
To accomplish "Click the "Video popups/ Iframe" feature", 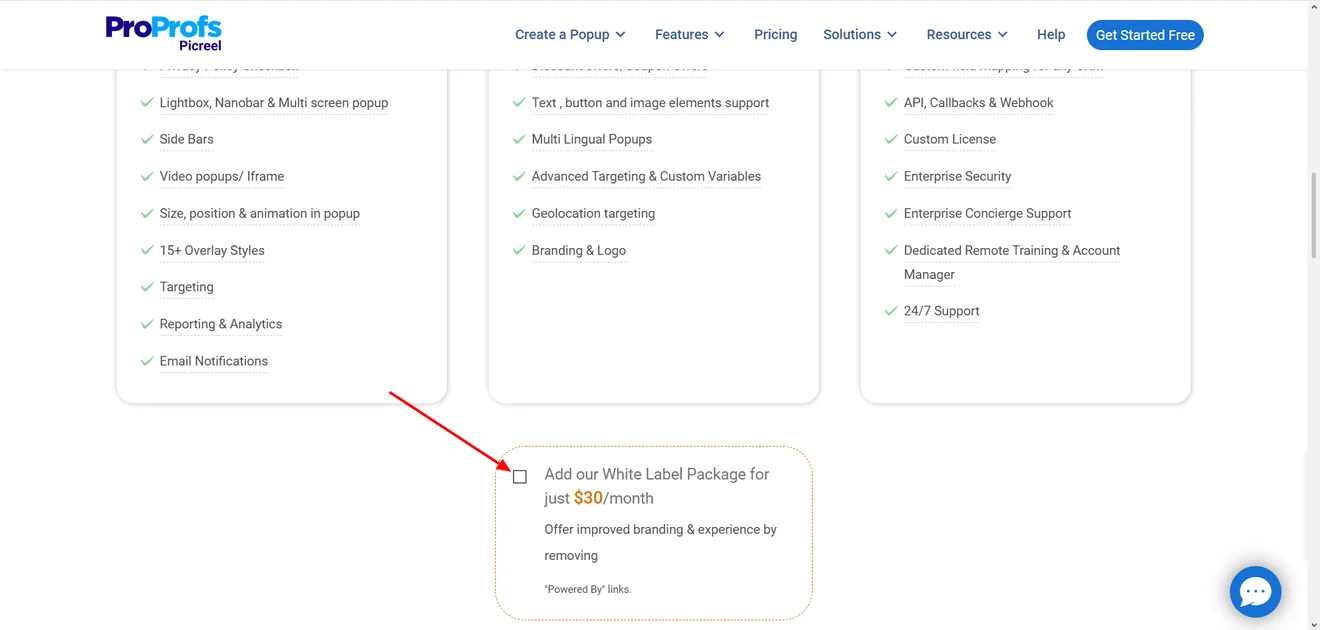I will (222, 177).
